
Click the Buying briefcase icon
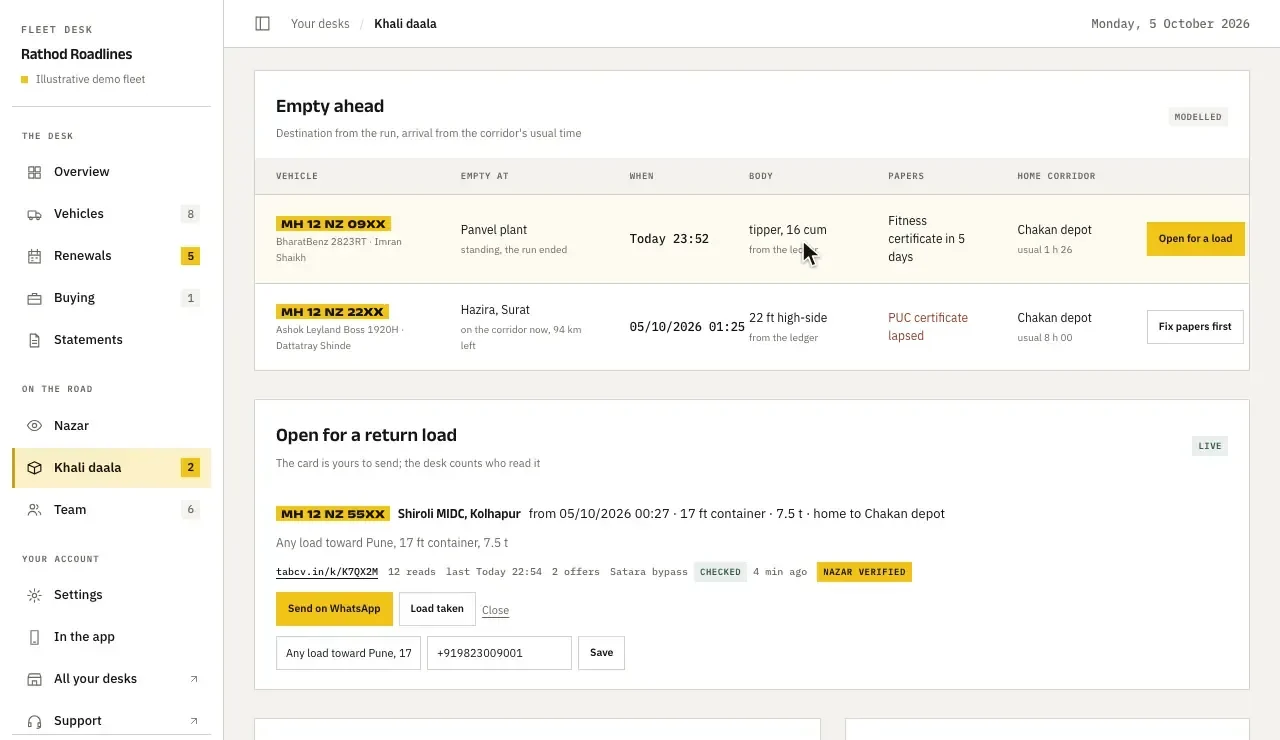[34, 298]
